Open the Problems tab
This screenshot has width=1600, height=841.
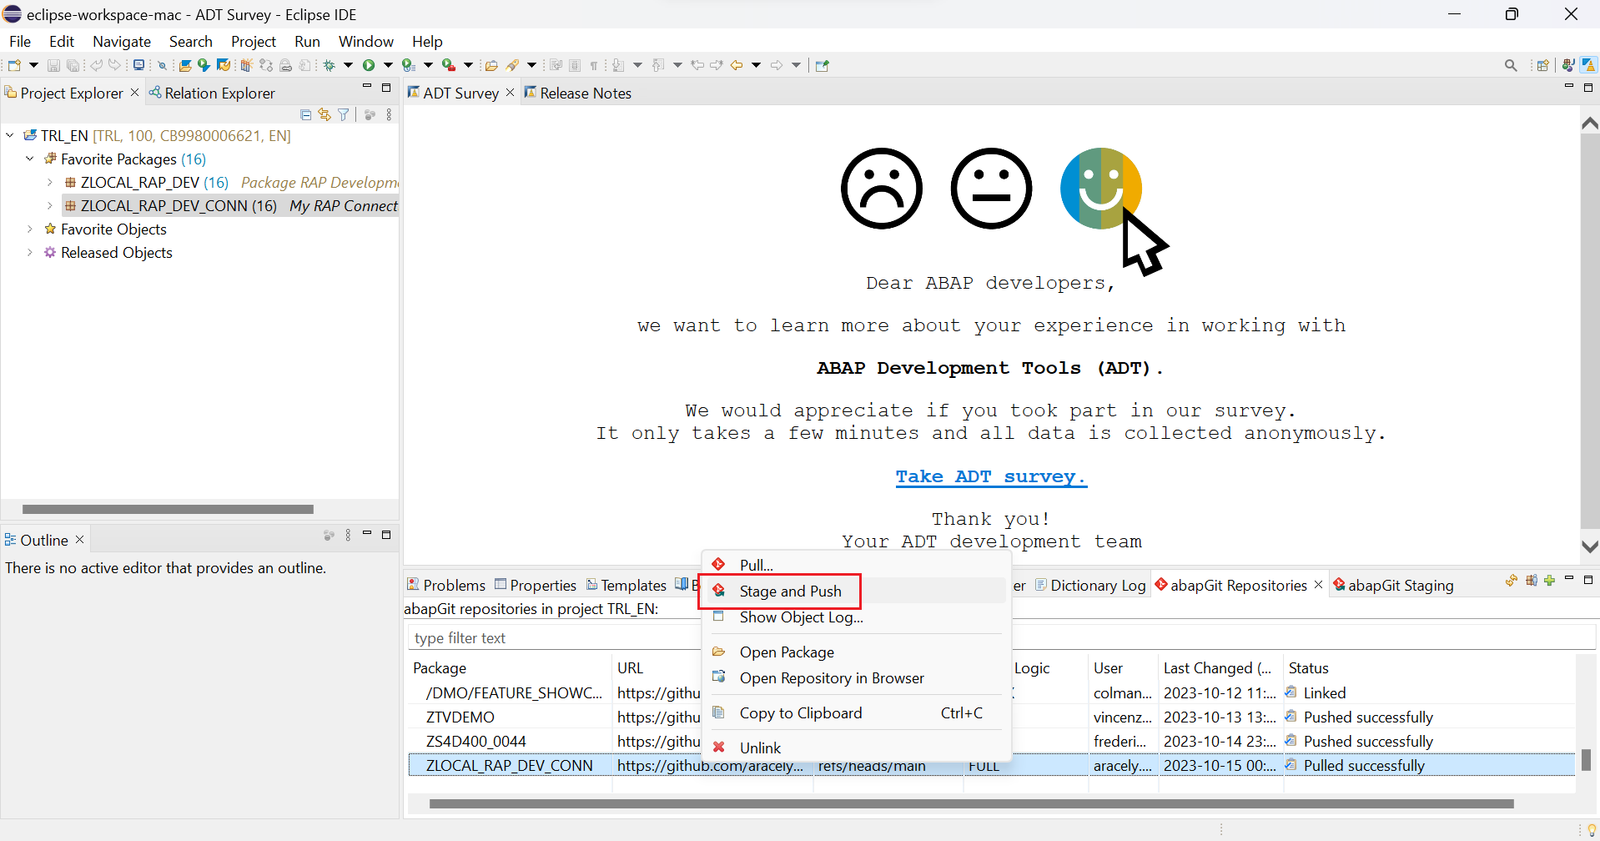click(446, 585)
